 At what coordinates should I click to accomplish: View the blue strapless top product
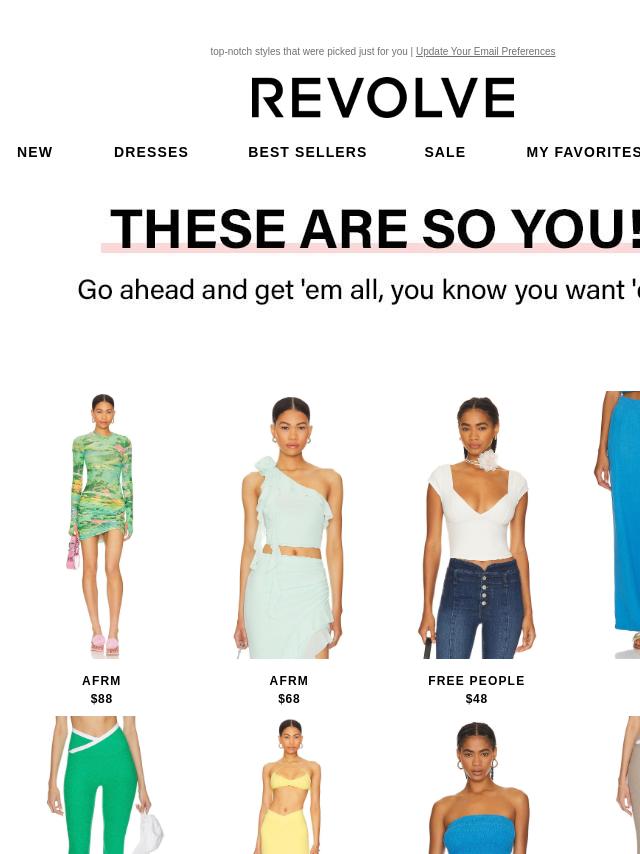(x=477, y=785)
